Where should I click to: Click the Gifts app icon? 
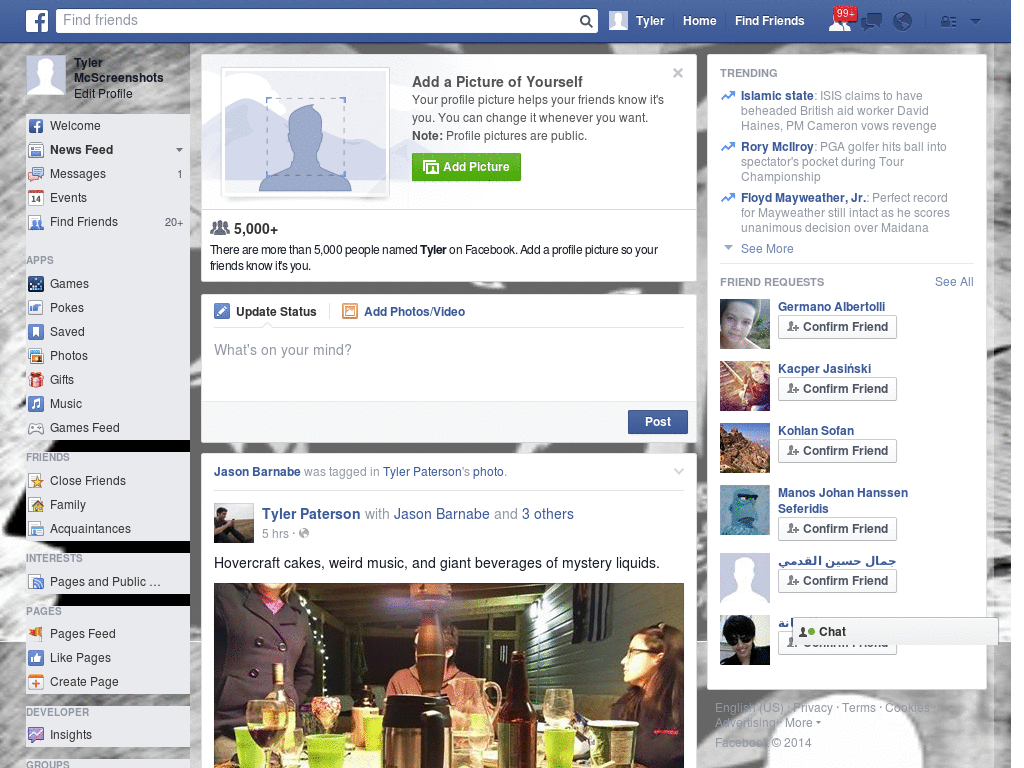[36, 380]
